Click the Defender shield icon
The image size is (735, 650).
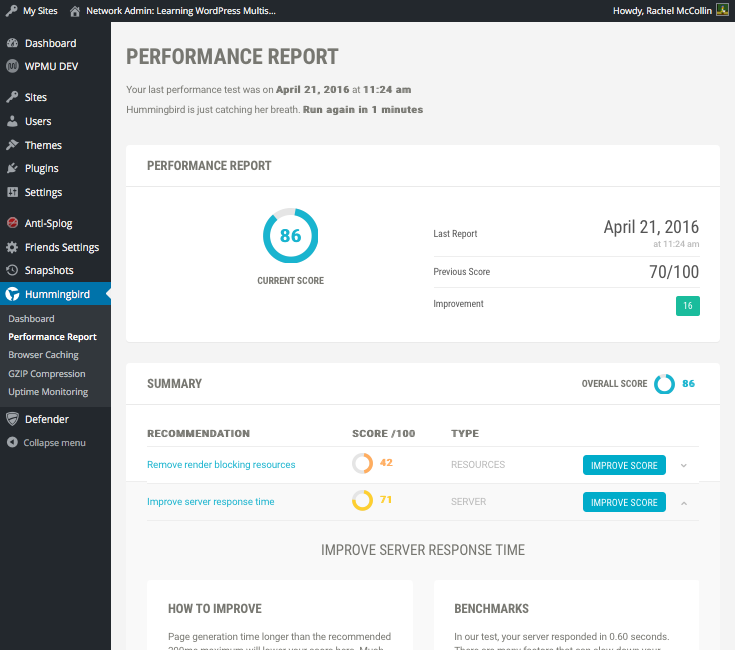pyautogui.click(x=13, y=419)
